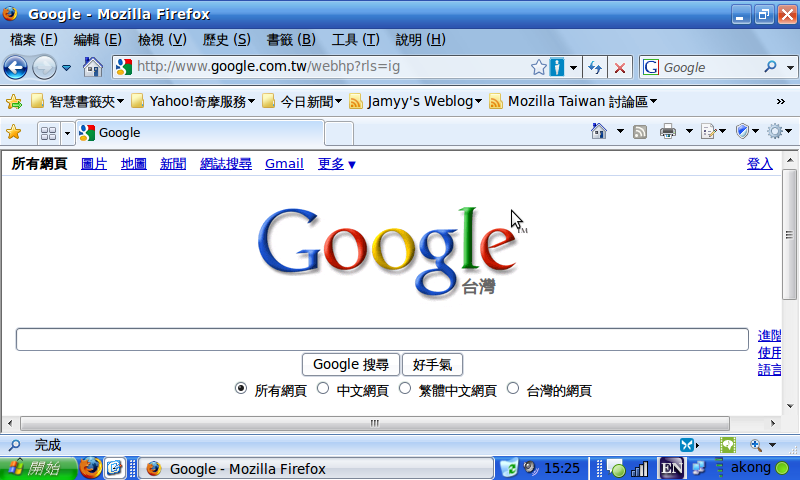Select the 繁體中文網頁 radio button

coord(405,389)
